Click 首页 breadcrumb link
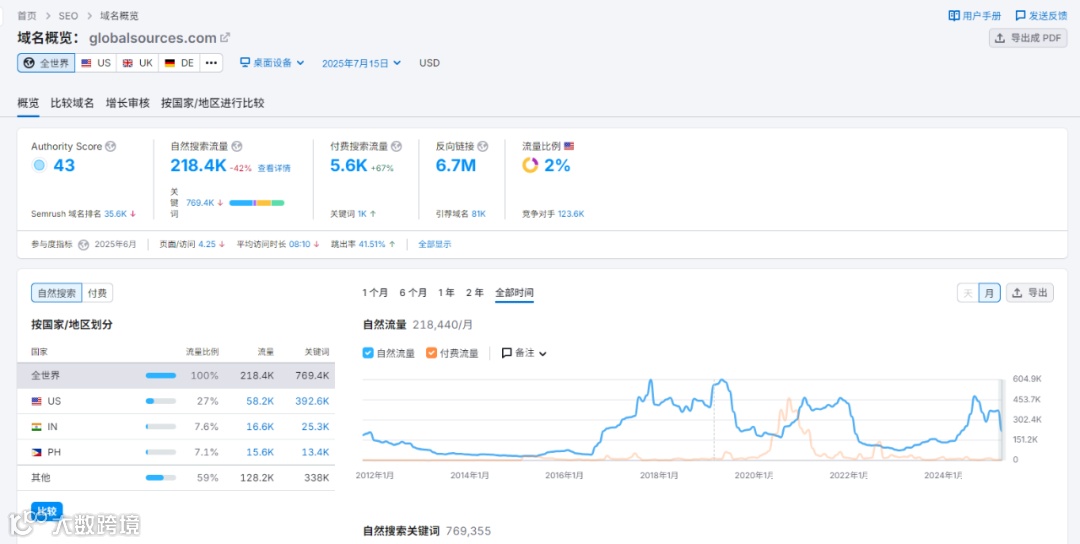The width and height of the screenshot is (1080, 544). (x=27, y=15)
